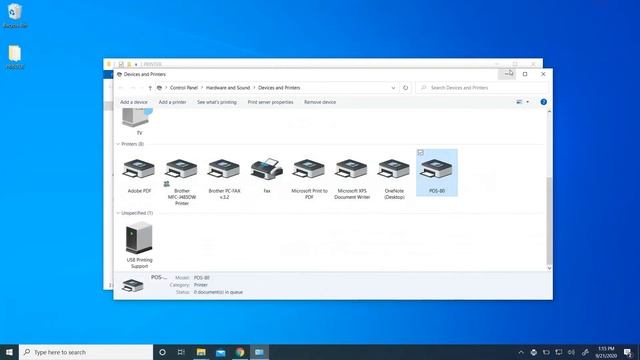Screen dimensions: 640x360
Task: Select the Fax device icon
Action: pyautogui.click(x=267, y=169)
